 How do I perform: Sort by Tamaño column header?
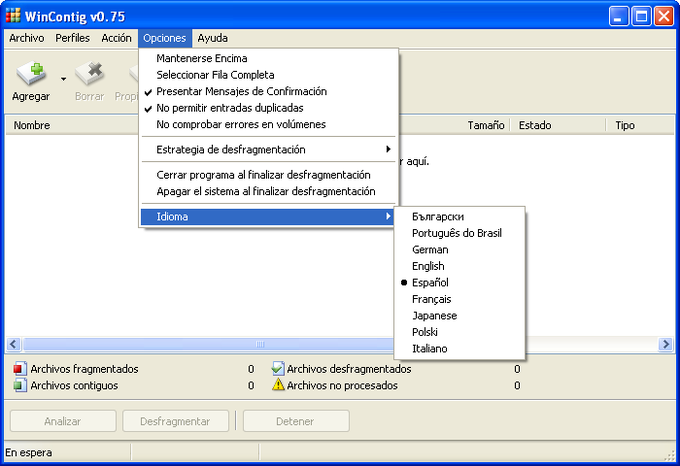(x=453, y=125)
